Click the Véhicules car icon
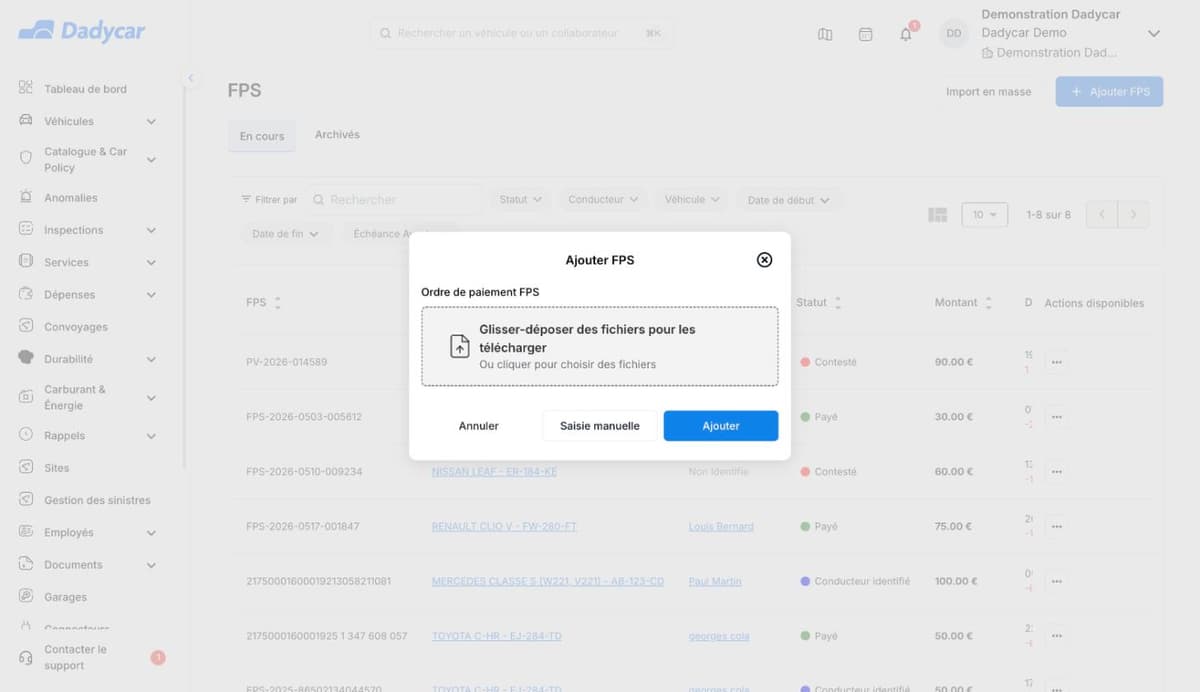 (x=26, y=121)
